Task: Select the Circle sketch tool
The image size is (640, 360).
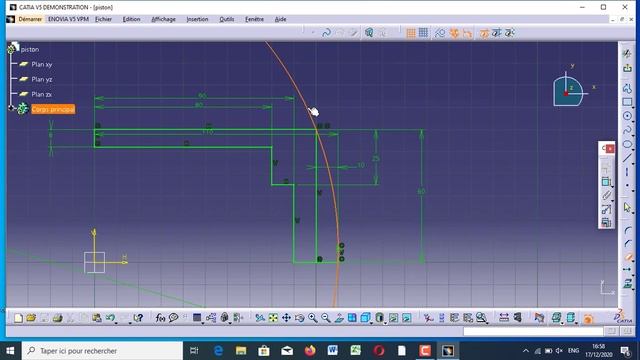Action: point(627,116)
